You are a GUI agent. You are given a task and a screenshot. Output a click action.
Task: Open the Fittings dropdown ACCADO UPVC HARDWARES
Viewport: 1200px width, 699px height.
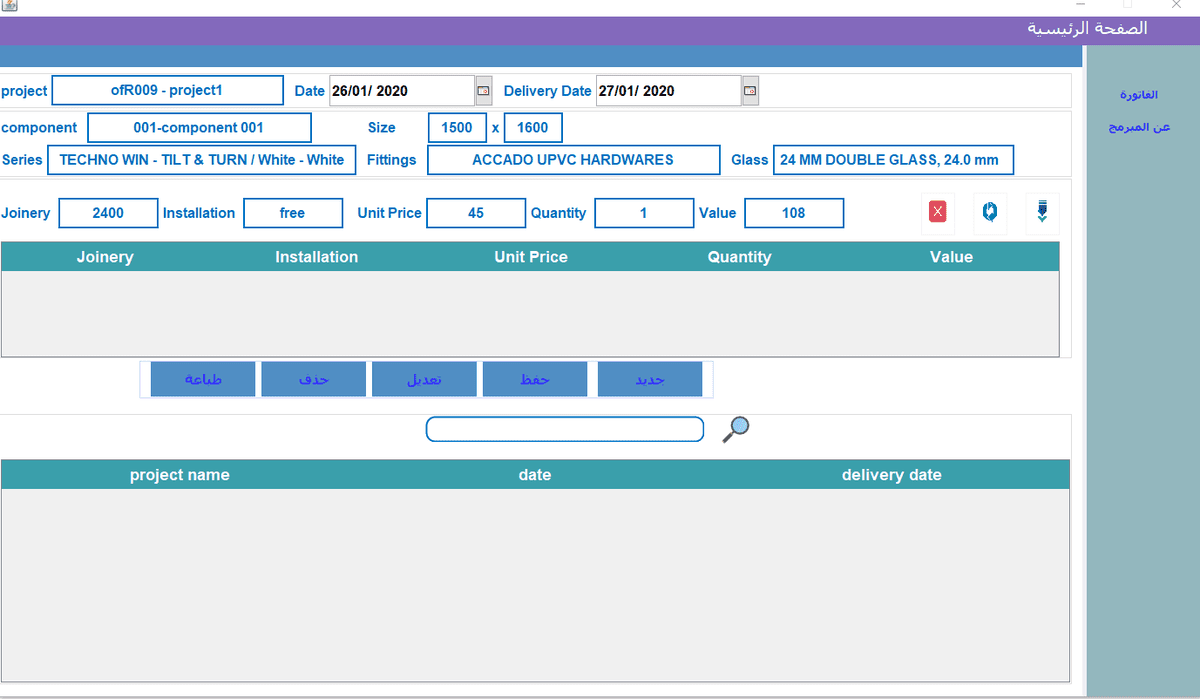pos(573,160)
